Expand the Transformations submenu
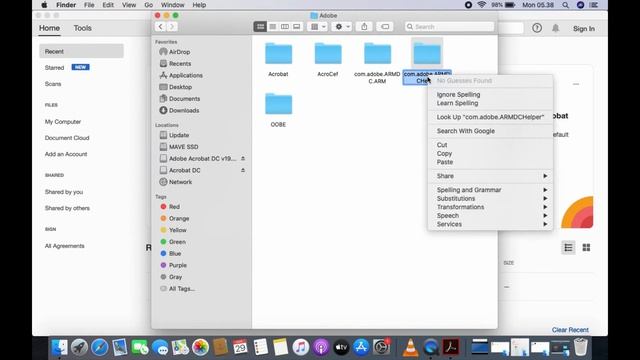Screen dimensions: 640x360 point(490,207)
